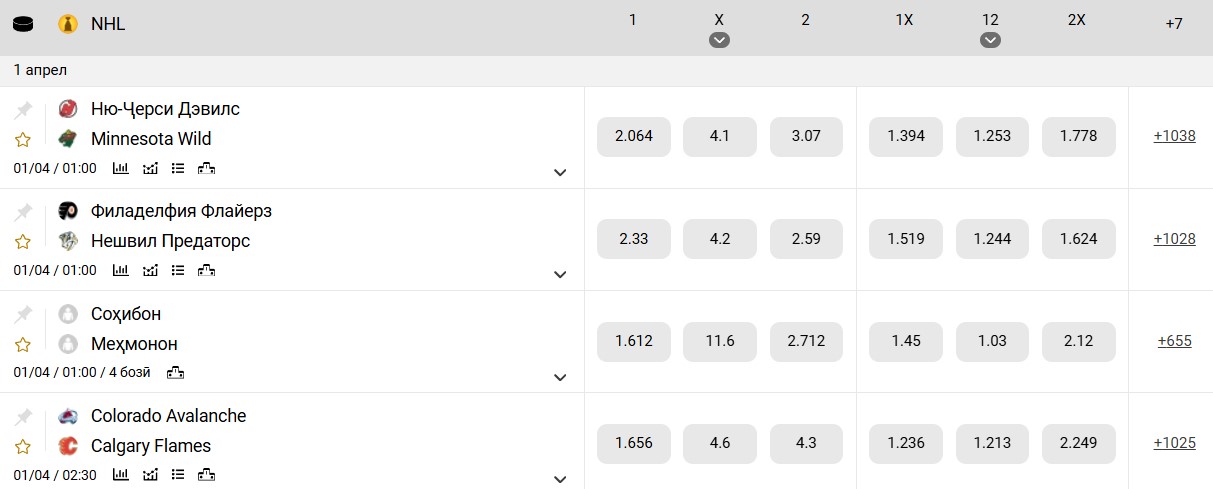The width and height of the screenshot is (1213, 489).
Task: Open the +1038 additional markets link
Action: 1174,136
